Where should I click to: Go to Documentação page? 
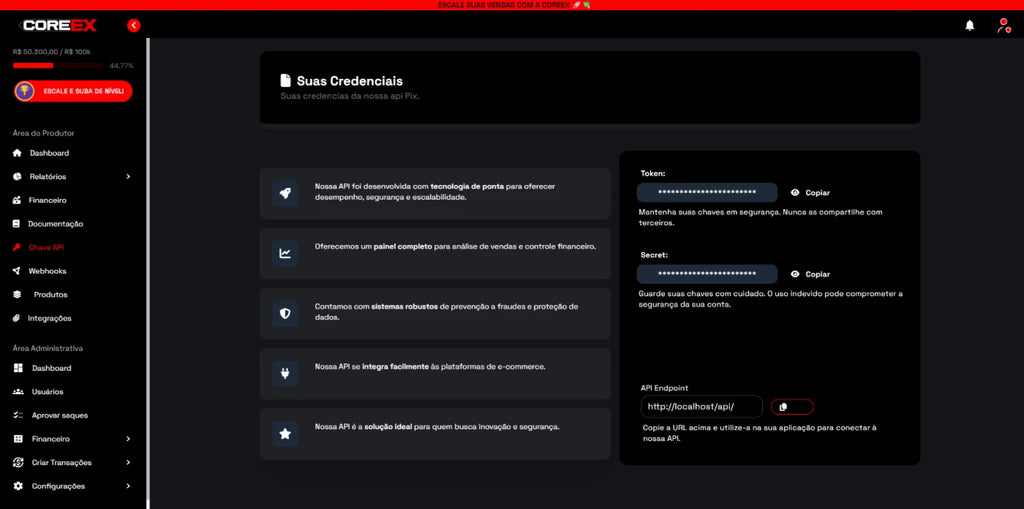55,224
